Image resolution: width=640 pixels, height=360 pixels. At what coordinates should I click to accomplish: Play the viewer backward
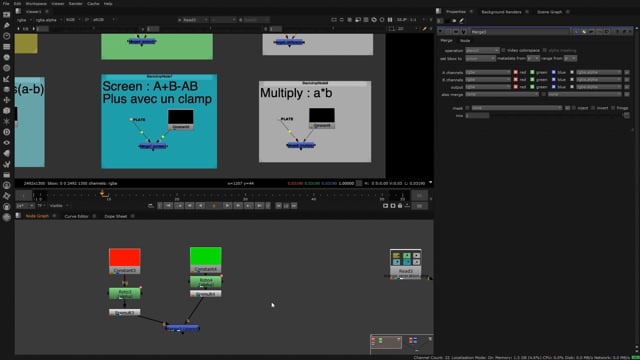coord(200,206)
